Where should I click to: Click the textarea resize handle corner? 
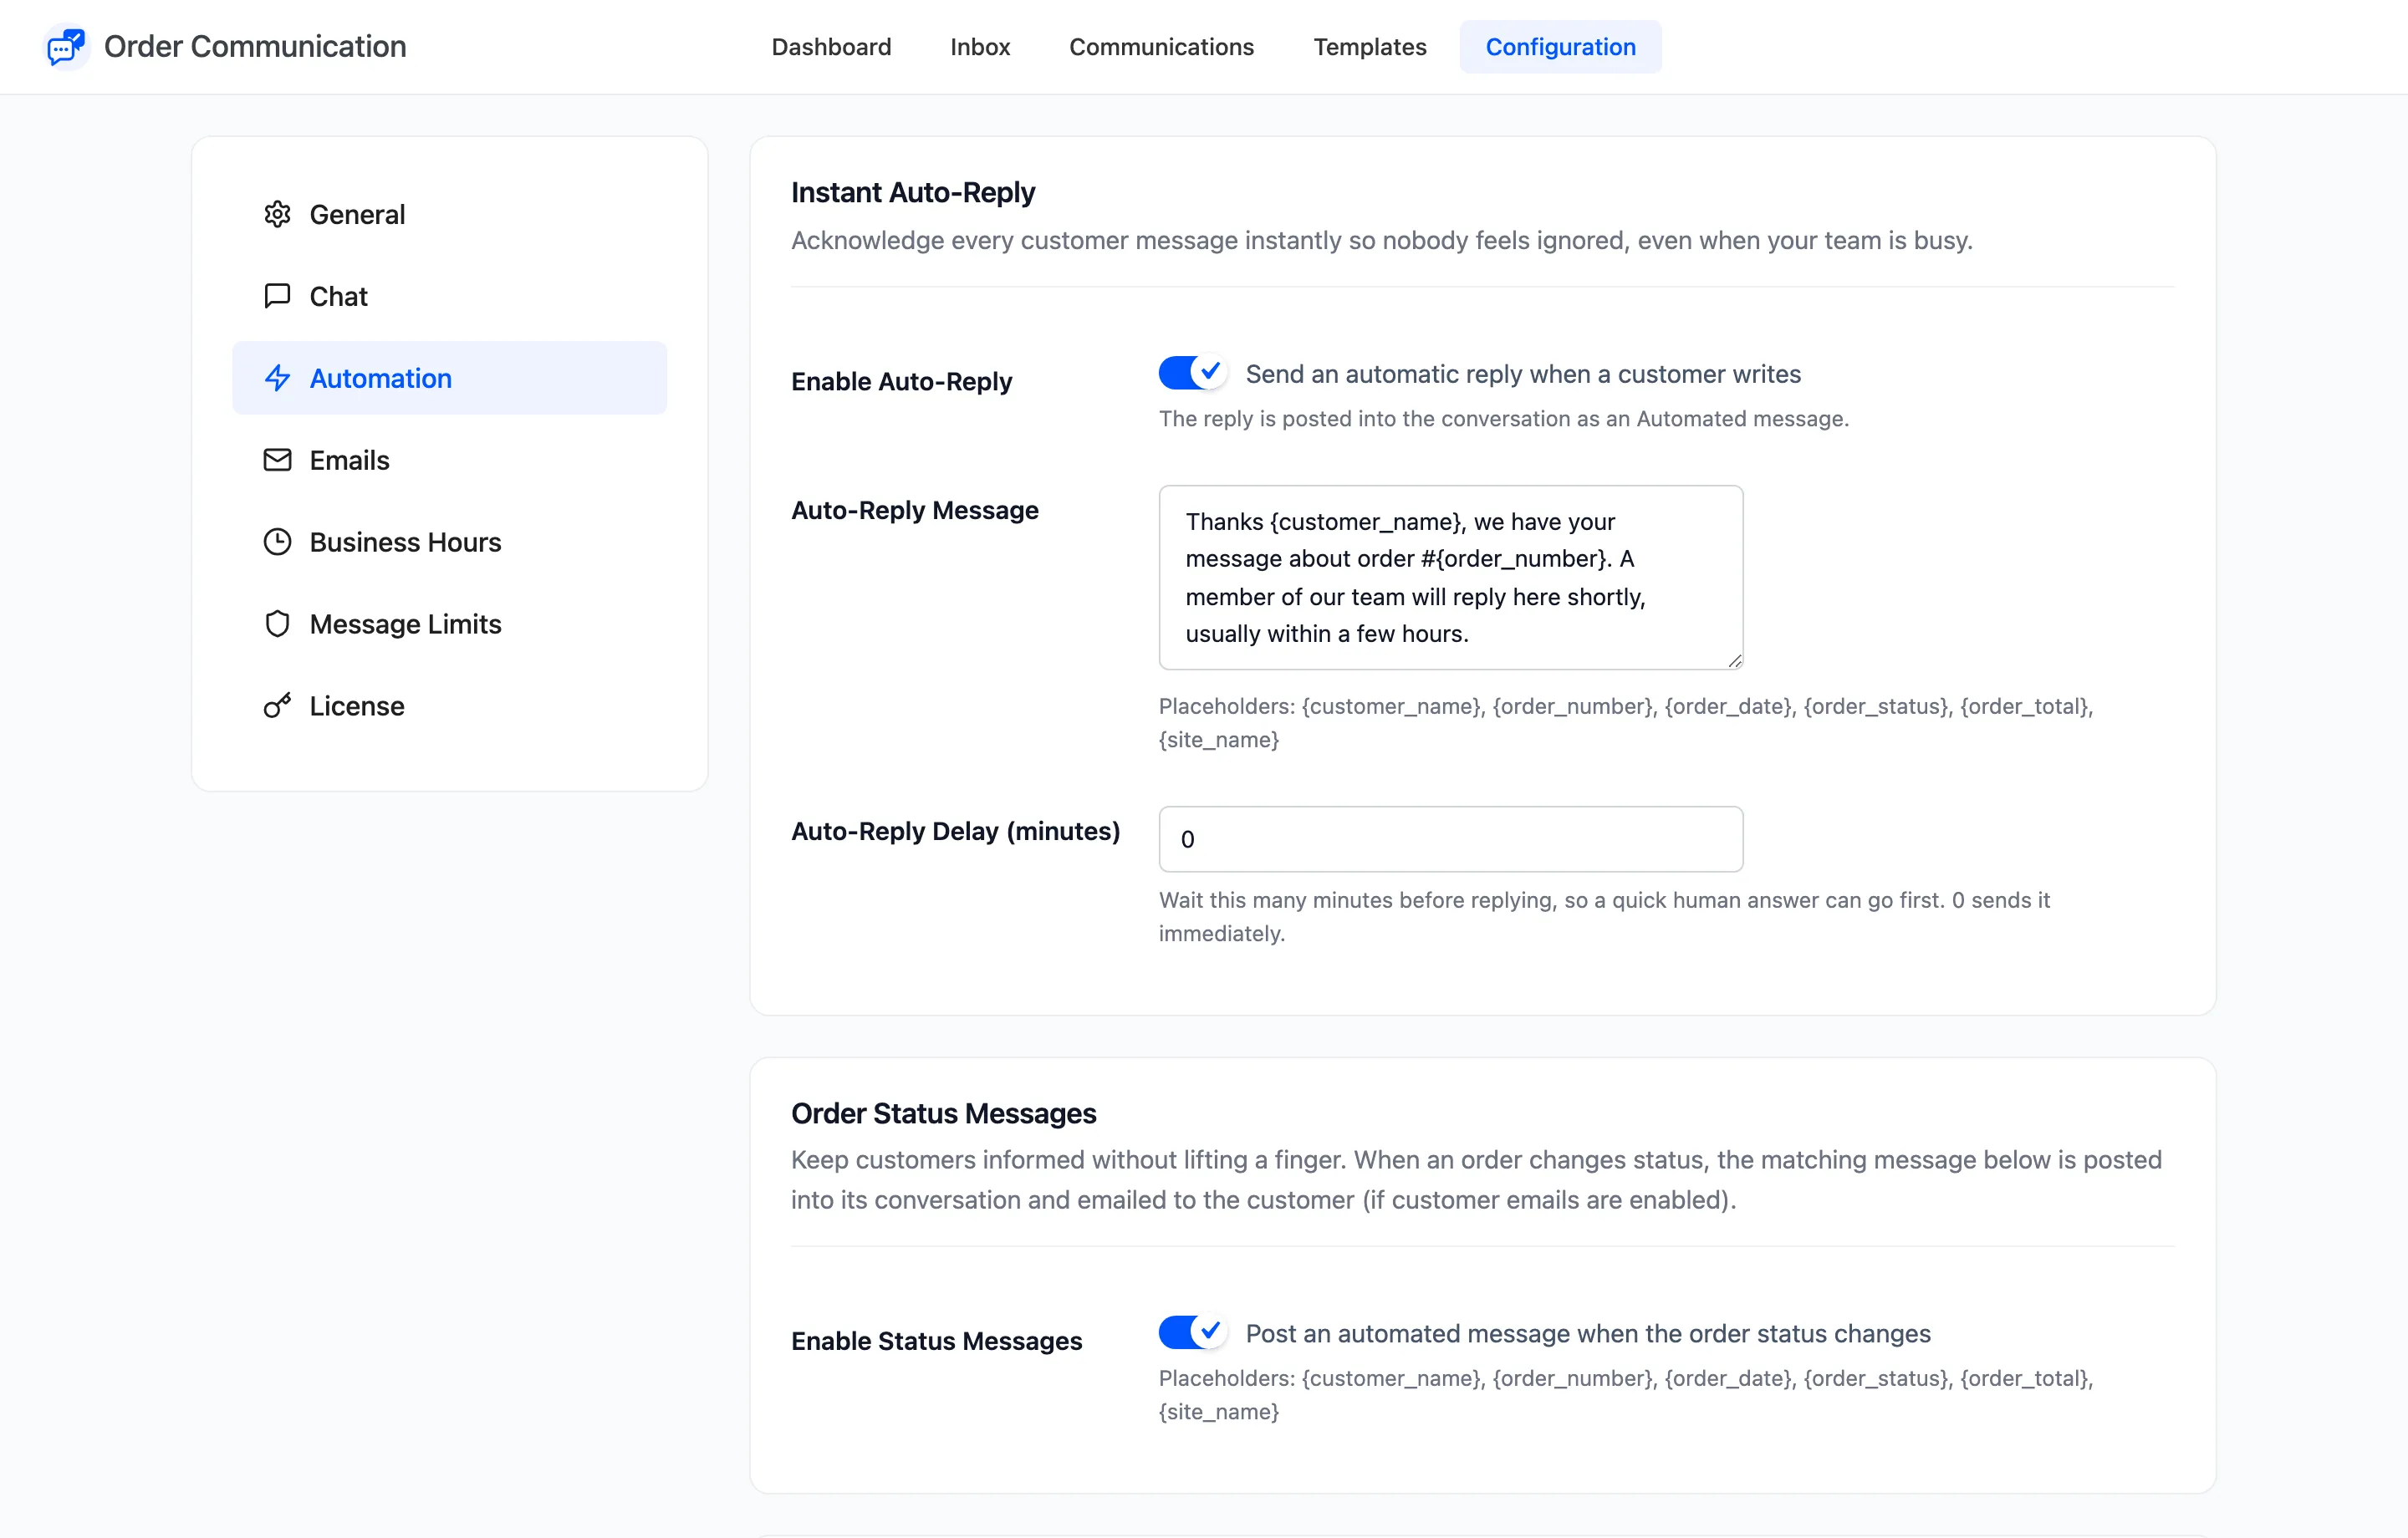[1734, 661]
